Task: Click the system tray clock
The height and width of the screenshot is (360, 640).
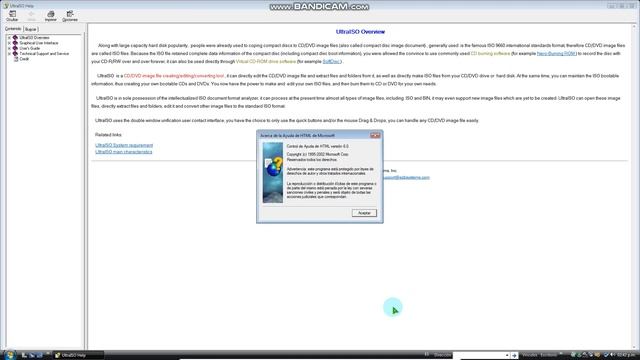Action: 625,355
